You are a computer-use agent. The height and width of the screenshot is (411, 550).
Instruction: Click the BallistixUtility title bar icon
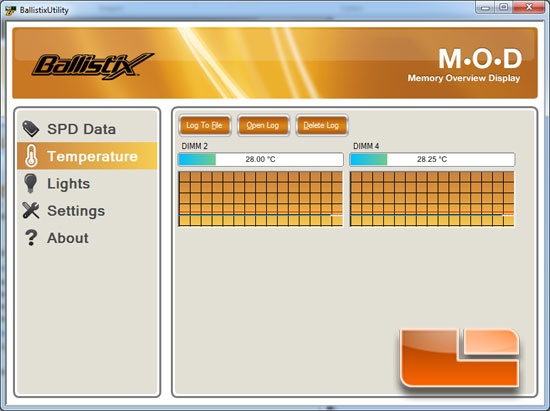pos(11,10)
